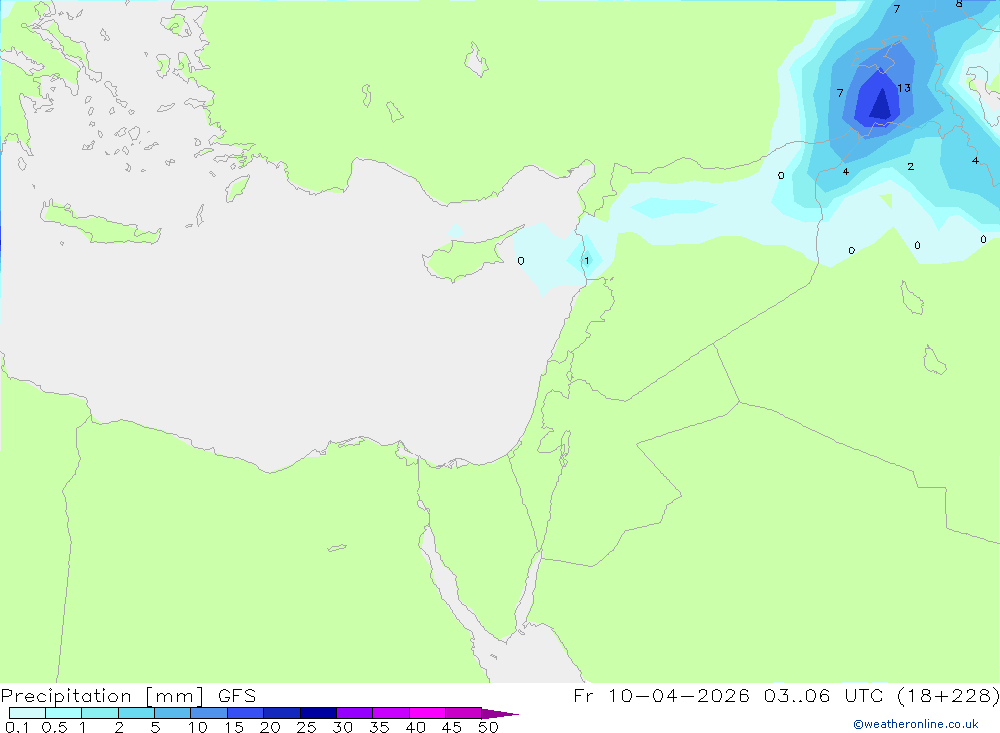Pick the 45–50 mm legend color swatch

point(464,713)
